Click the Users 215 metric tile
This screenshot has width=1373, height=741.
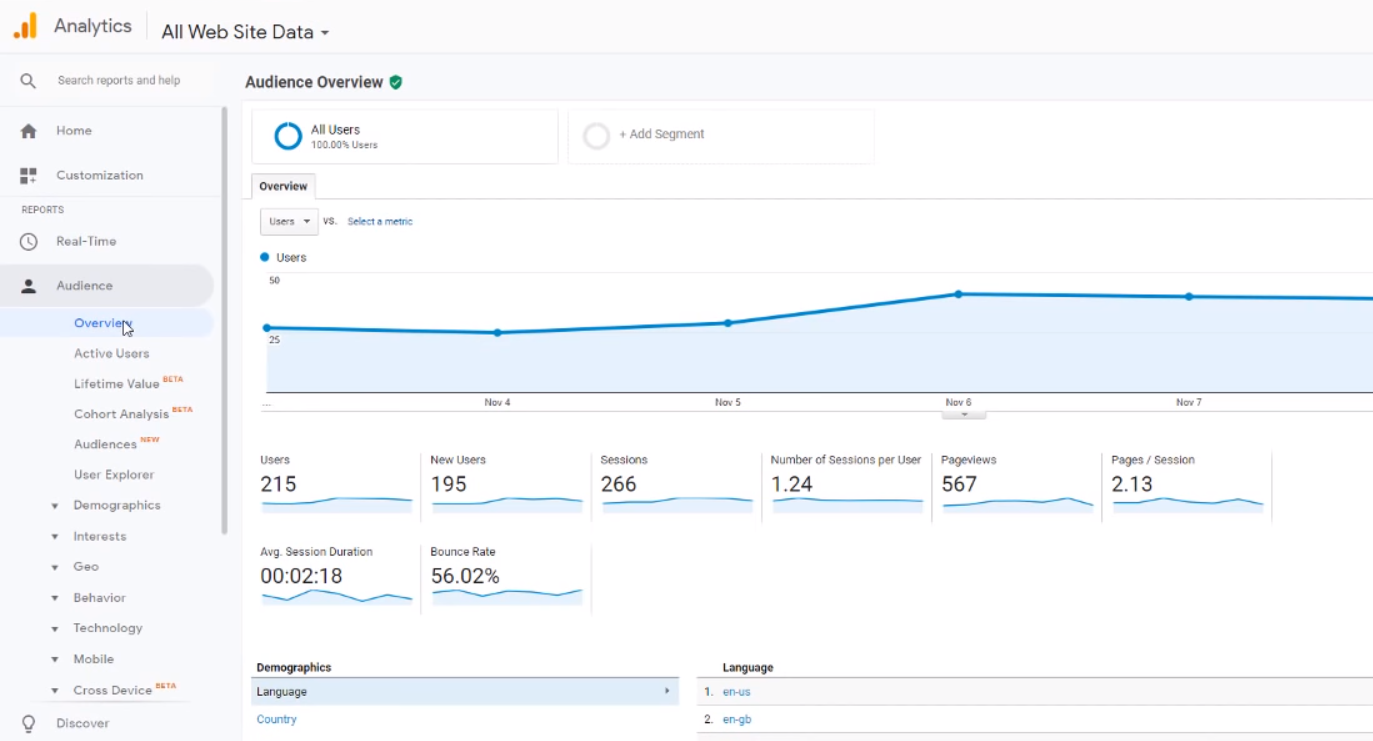click(x=336, y=486)
